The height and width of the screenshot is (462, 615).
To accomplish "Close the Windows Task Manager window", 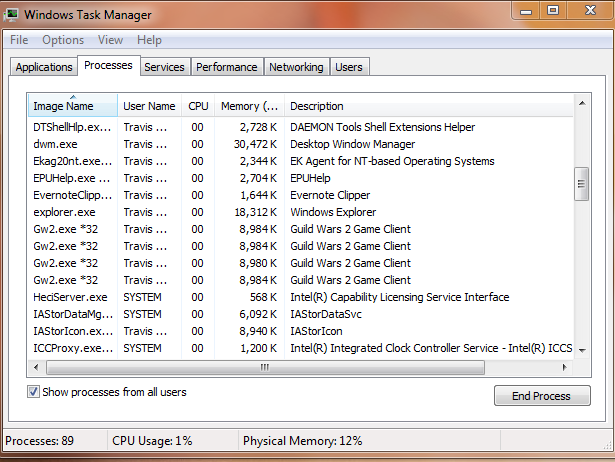I will tap(587, 11).
